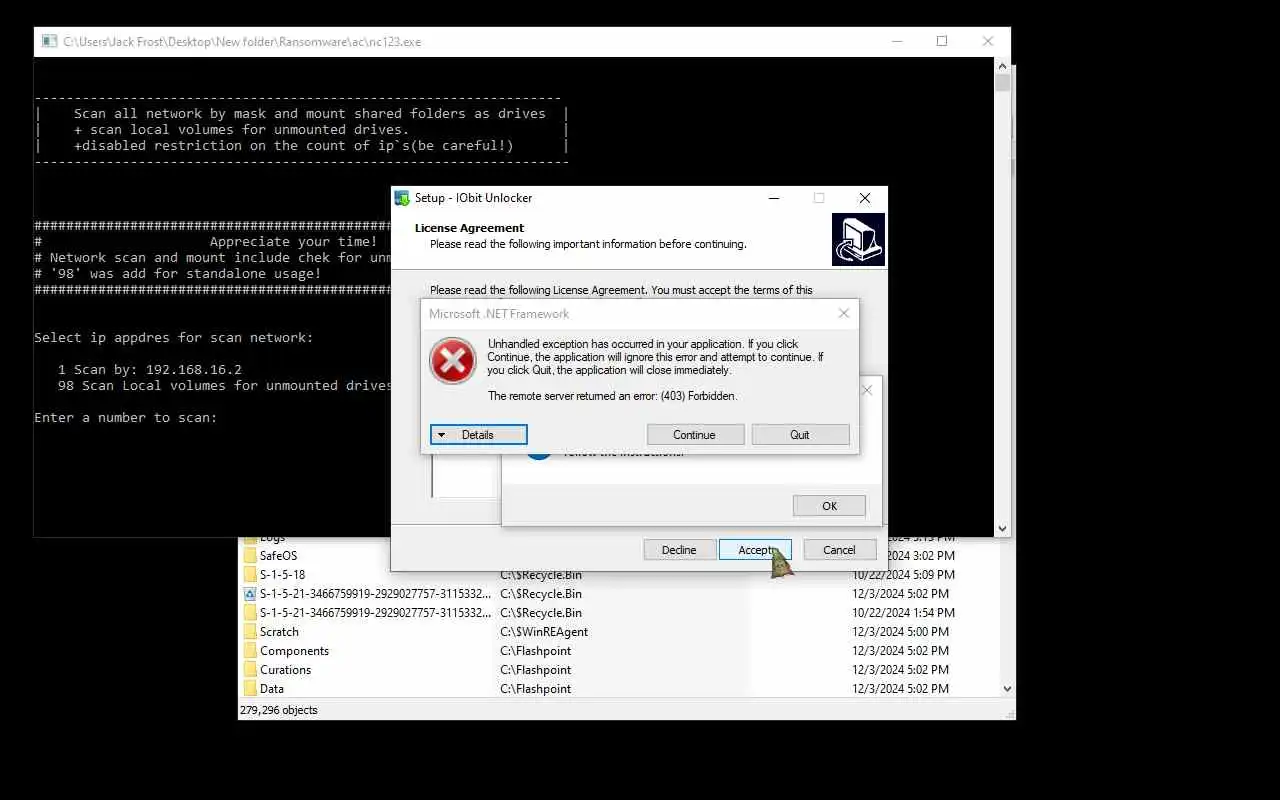Screen dimensions: 1280x800
Task: Cancel the IObit Unlocker setup
Action: pyautogui.click(x=839, y=550)
